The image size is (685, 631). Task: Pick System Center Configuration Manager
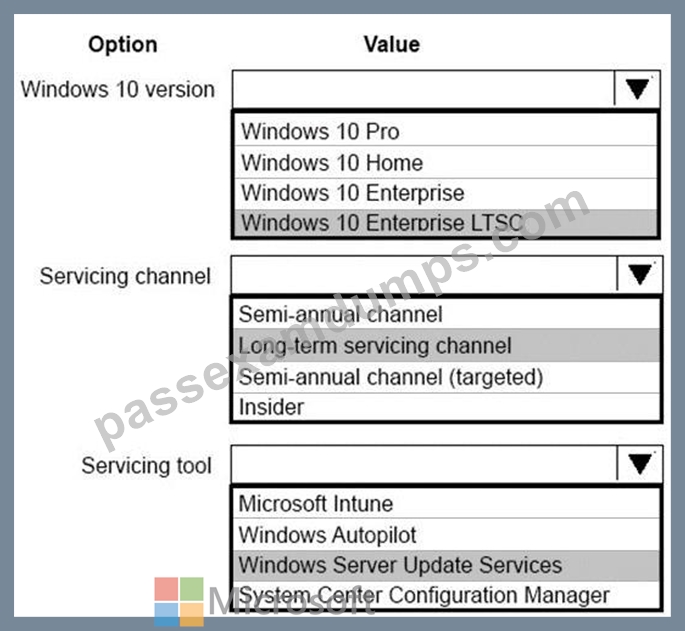[x=446, y=595]
